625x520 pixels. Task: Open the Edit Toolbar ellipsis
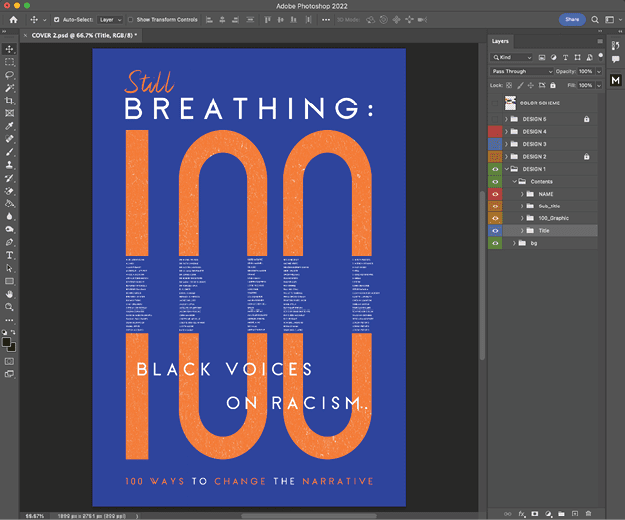point(9,320)
